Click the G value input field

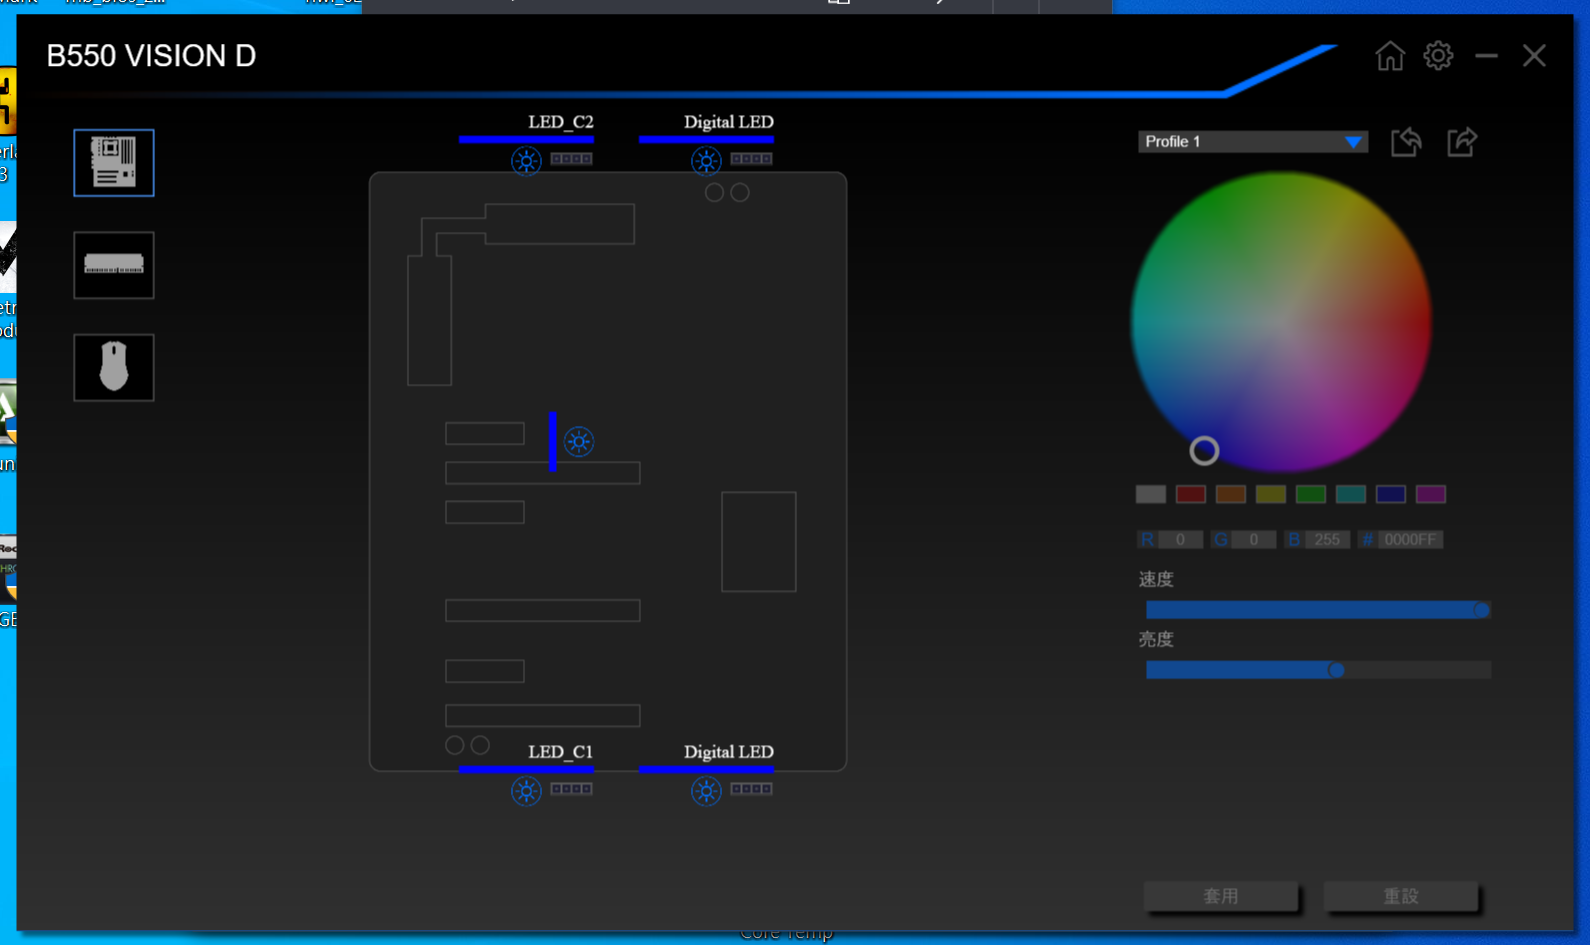pyautogui.click(x=1253, y=540)
